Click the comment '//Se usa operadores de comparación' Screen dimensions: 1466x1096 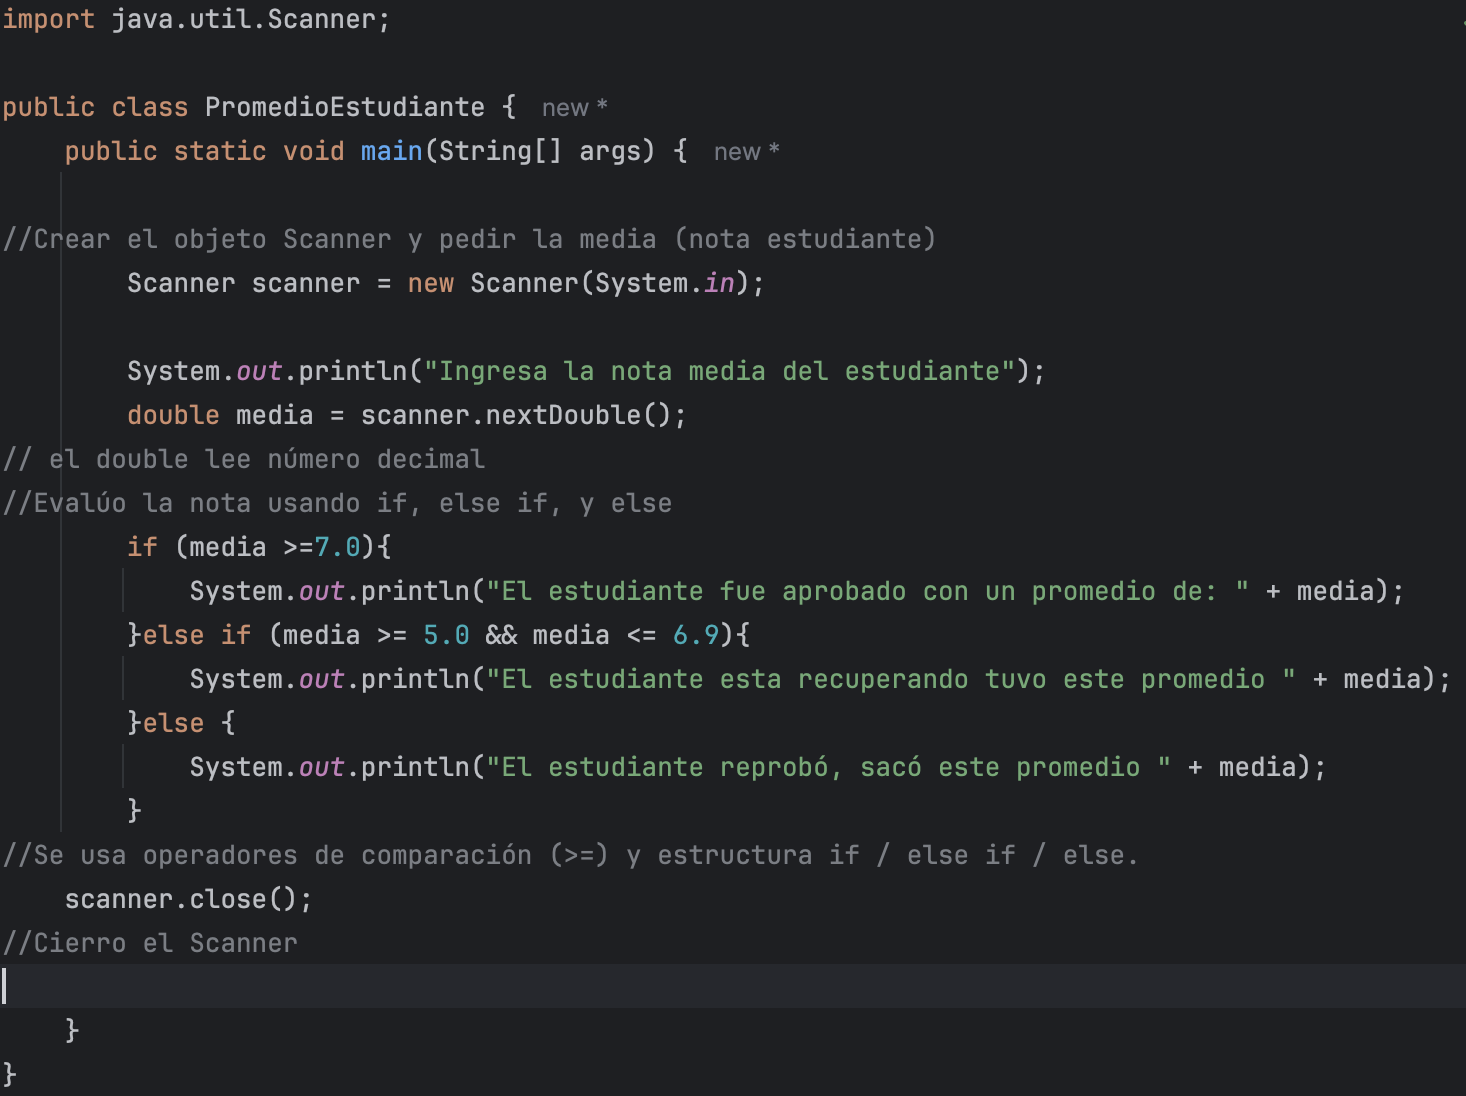[570, 855]
